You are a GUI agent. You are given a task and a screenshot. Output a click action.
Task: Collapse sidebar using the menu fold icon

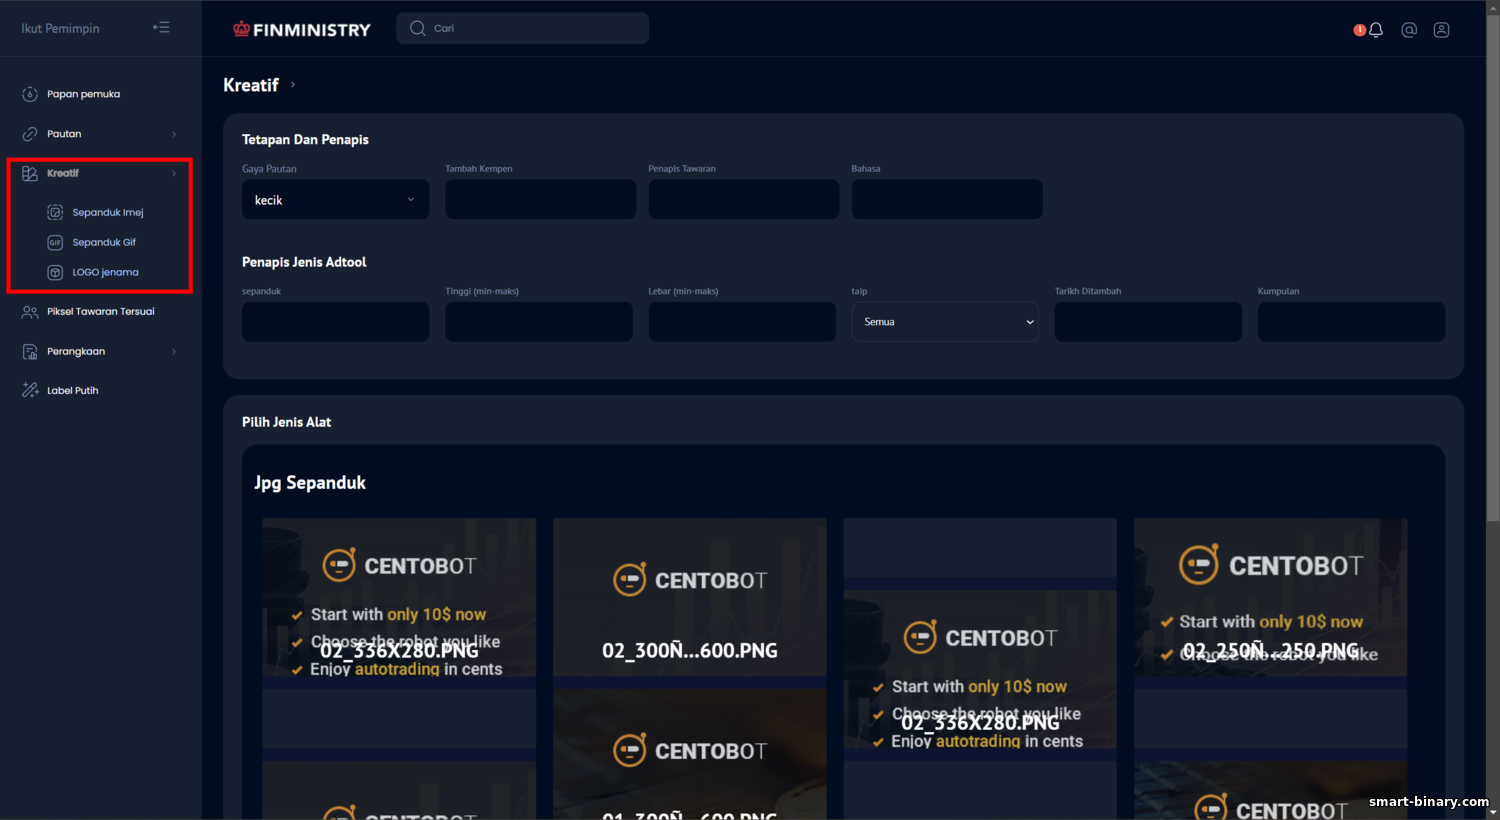(161, 28)
